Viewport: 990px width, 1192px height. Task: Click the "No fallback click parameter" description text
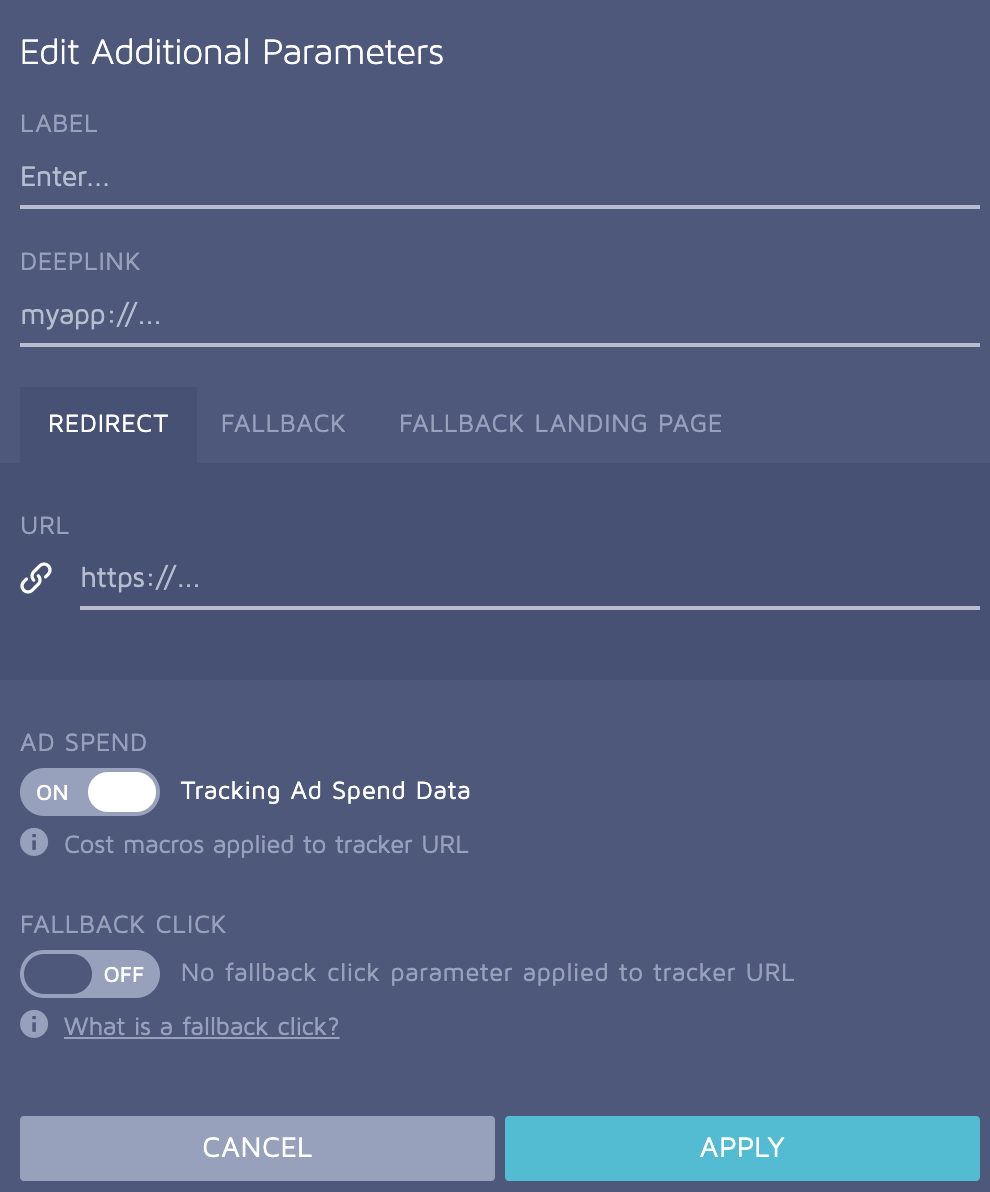487,973
